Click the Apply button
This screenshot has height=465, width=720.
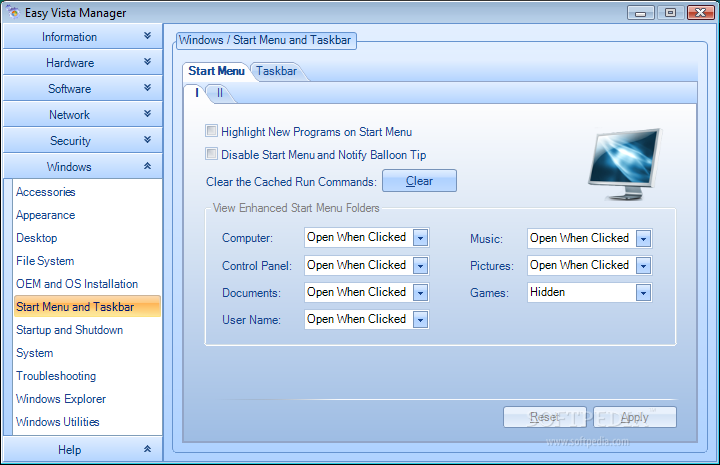[635, 417]
